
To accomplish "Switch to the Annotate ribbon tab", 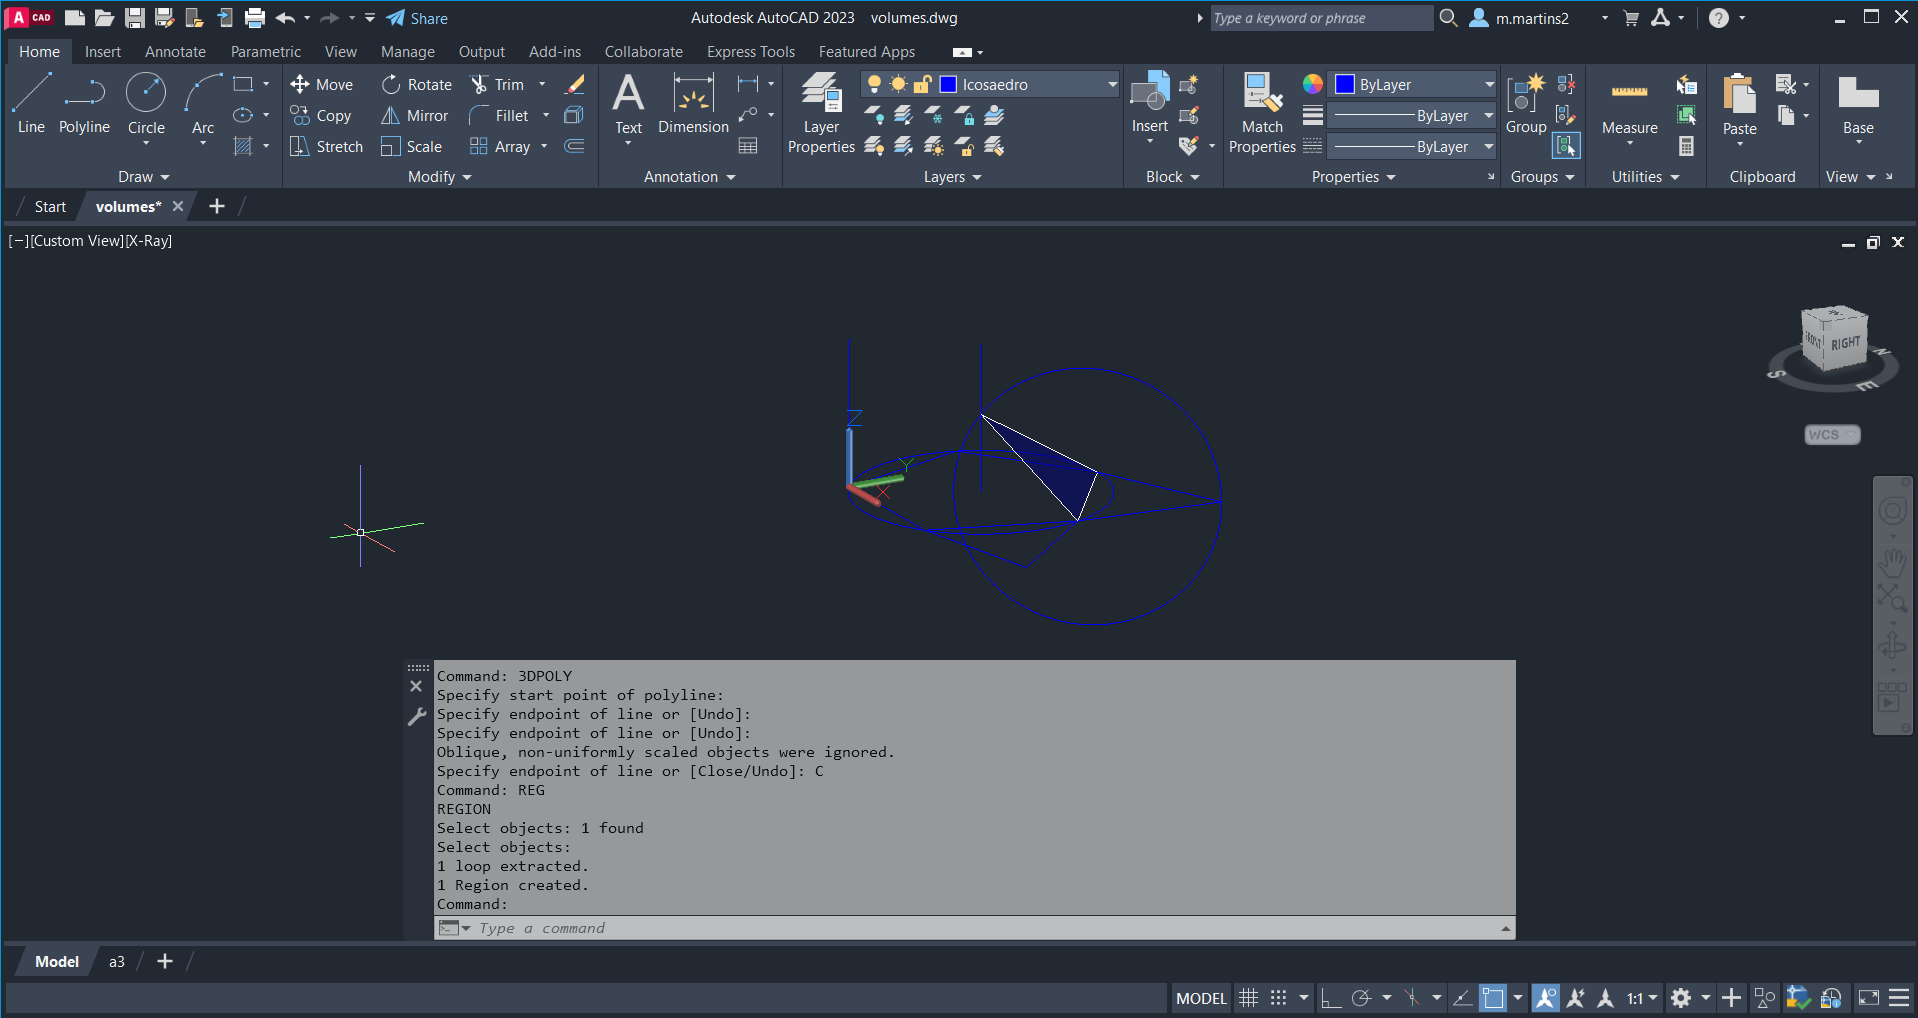I will 175,52.
